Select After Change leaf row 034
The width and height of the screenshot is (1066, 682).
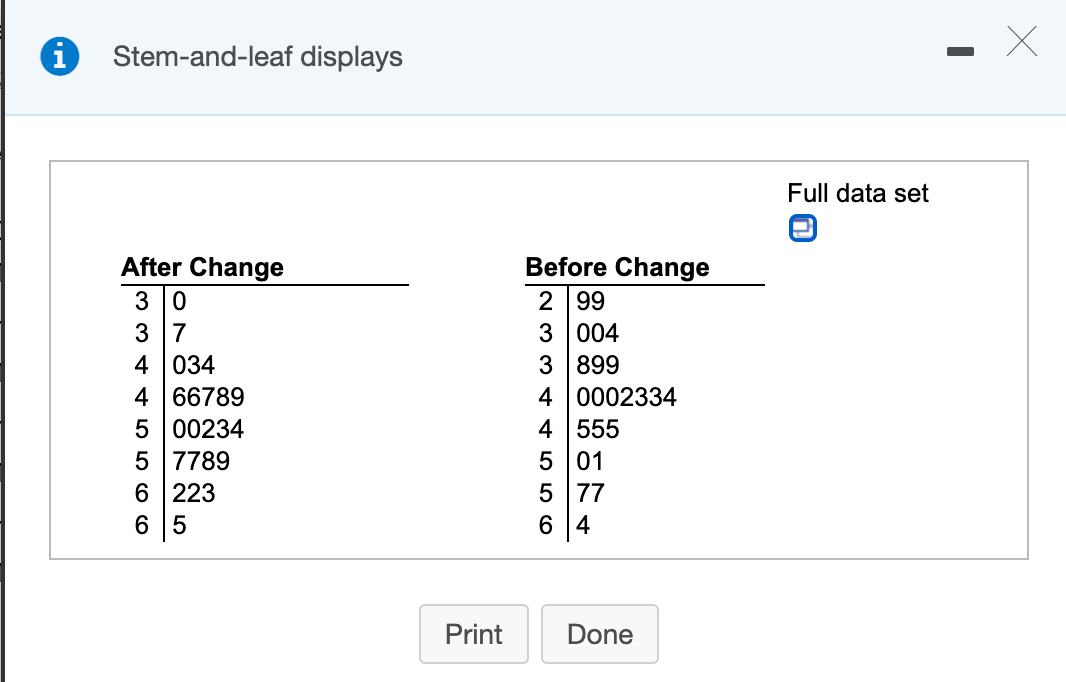(194, 365)
